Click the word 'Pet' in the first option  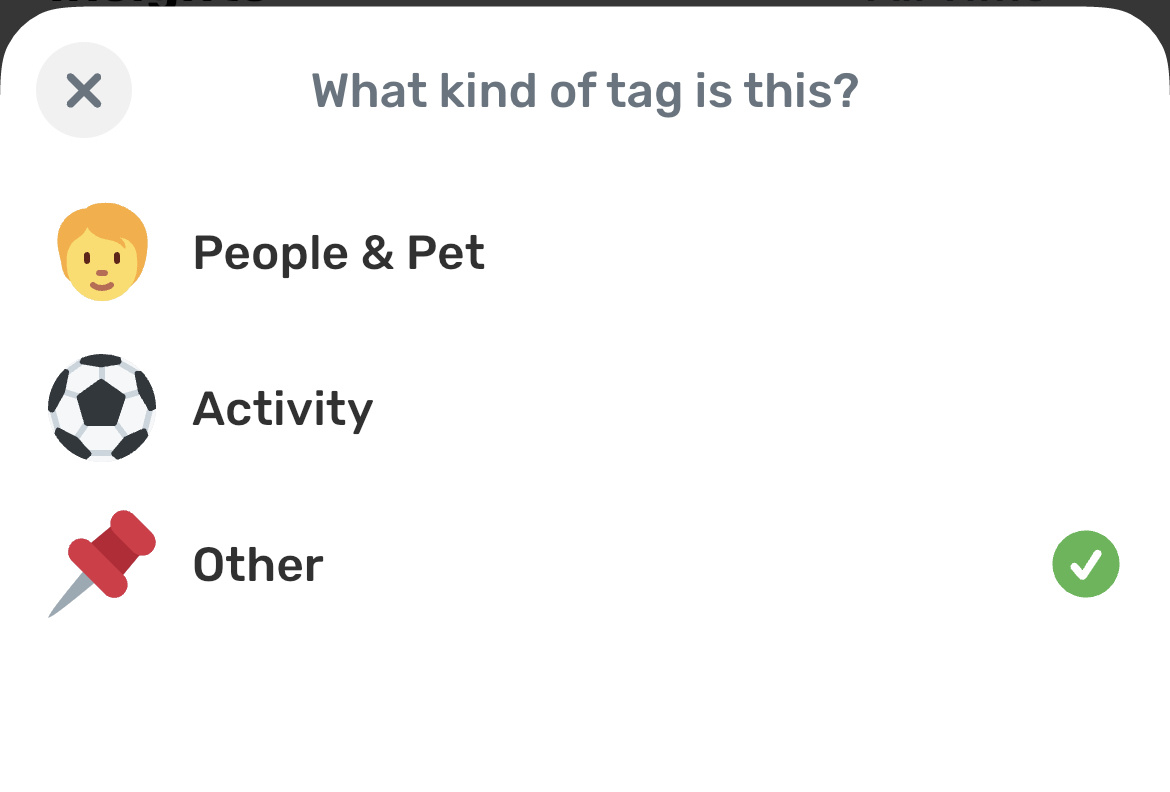click(445, 252)
